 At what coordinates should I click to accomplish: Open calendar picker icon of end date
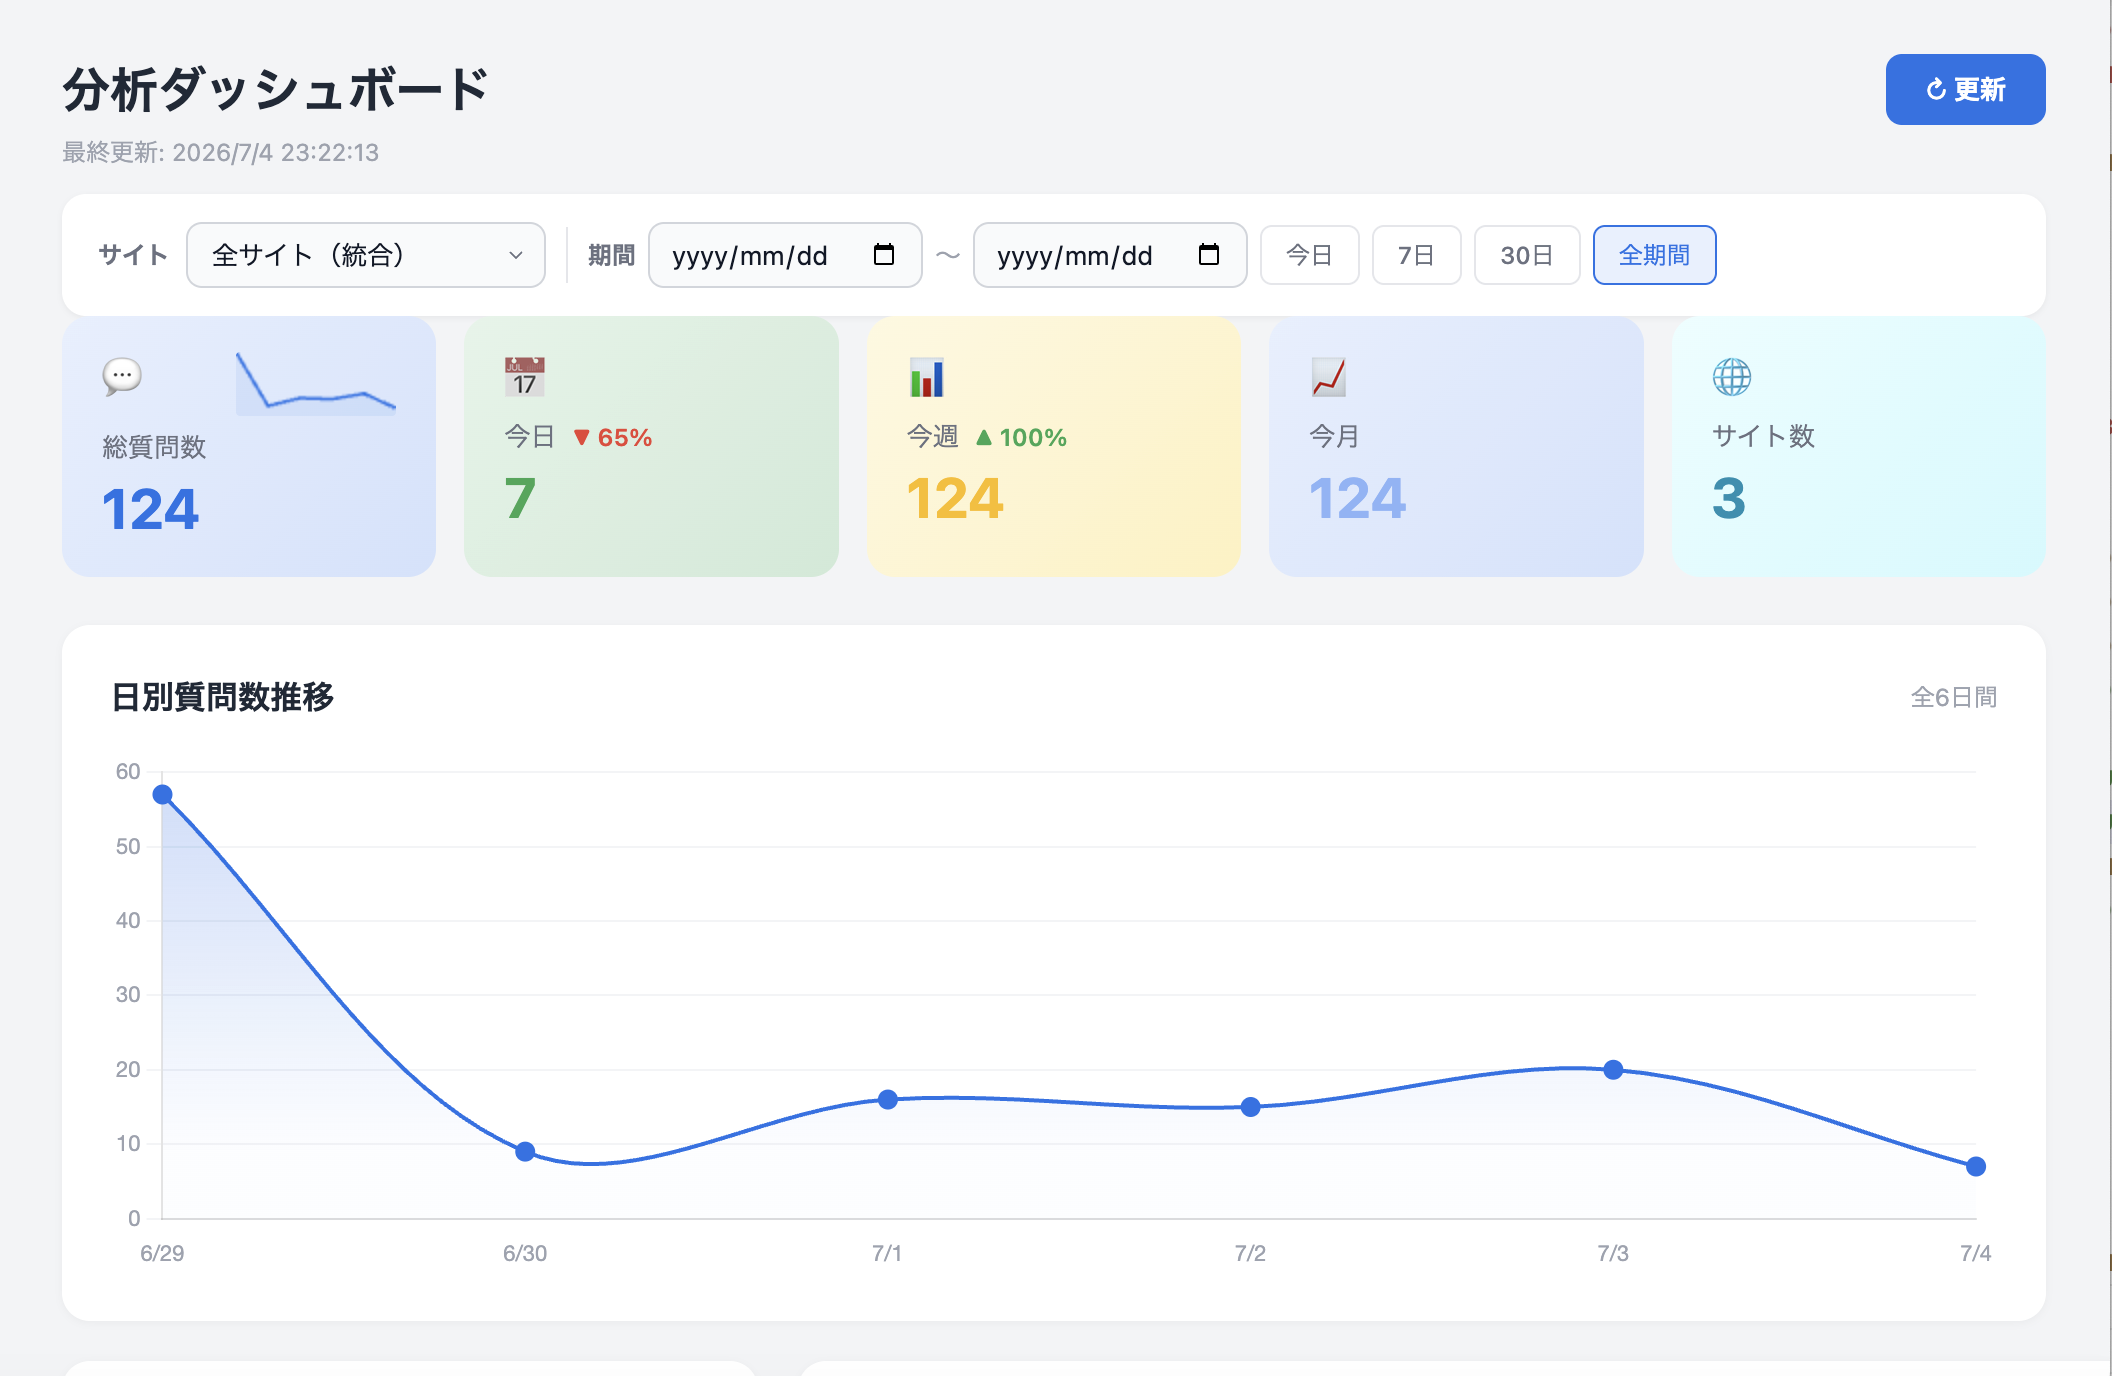[x=1209, y=254]
